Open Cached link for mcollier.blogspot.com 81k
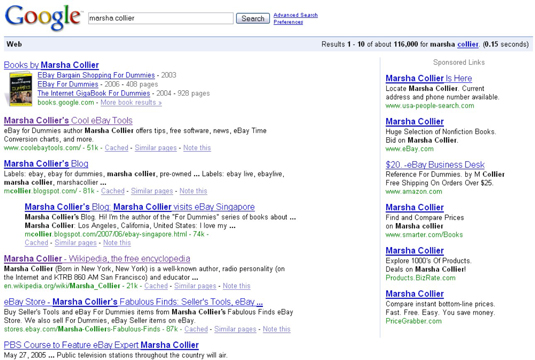The width and height of the screenshot is (535, 360). [113, 191]
